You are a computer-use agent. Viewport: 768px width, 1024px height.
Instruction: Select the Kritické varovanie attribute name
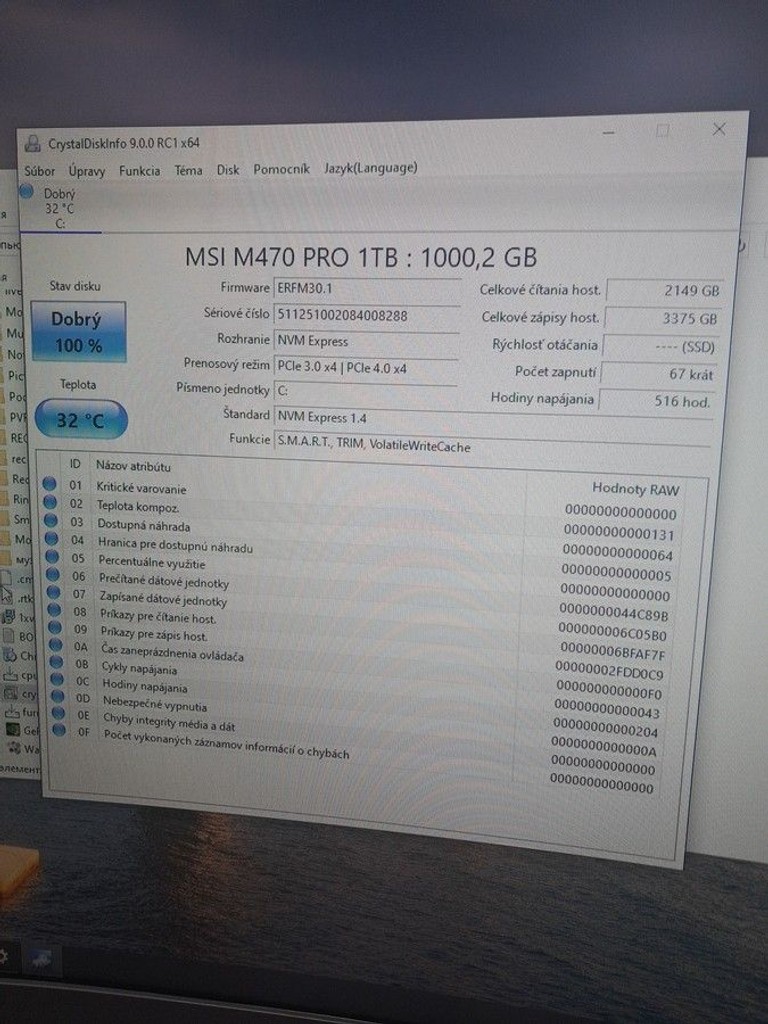click(141, 488)
